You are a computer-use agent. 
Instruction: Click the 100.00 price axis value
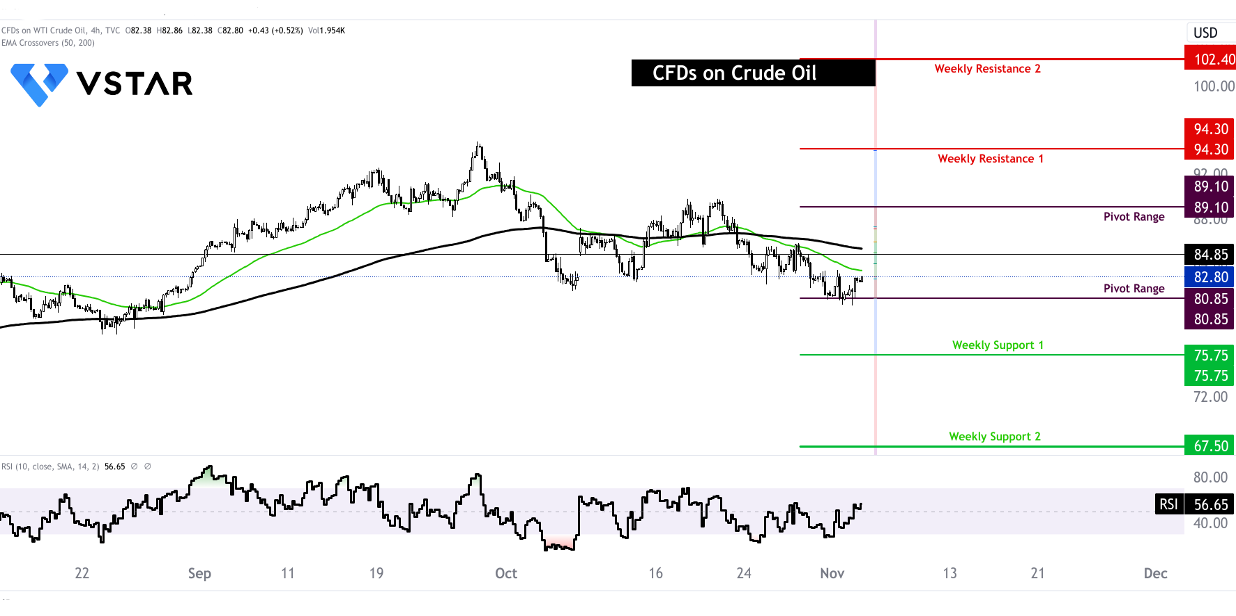[1213, 86]
